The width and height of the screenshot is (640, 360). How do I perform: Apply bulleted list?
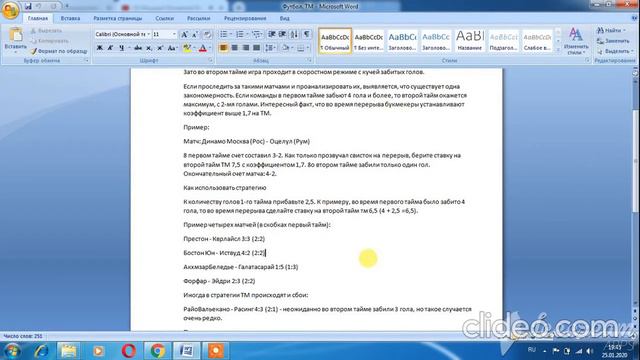point(224,34)
